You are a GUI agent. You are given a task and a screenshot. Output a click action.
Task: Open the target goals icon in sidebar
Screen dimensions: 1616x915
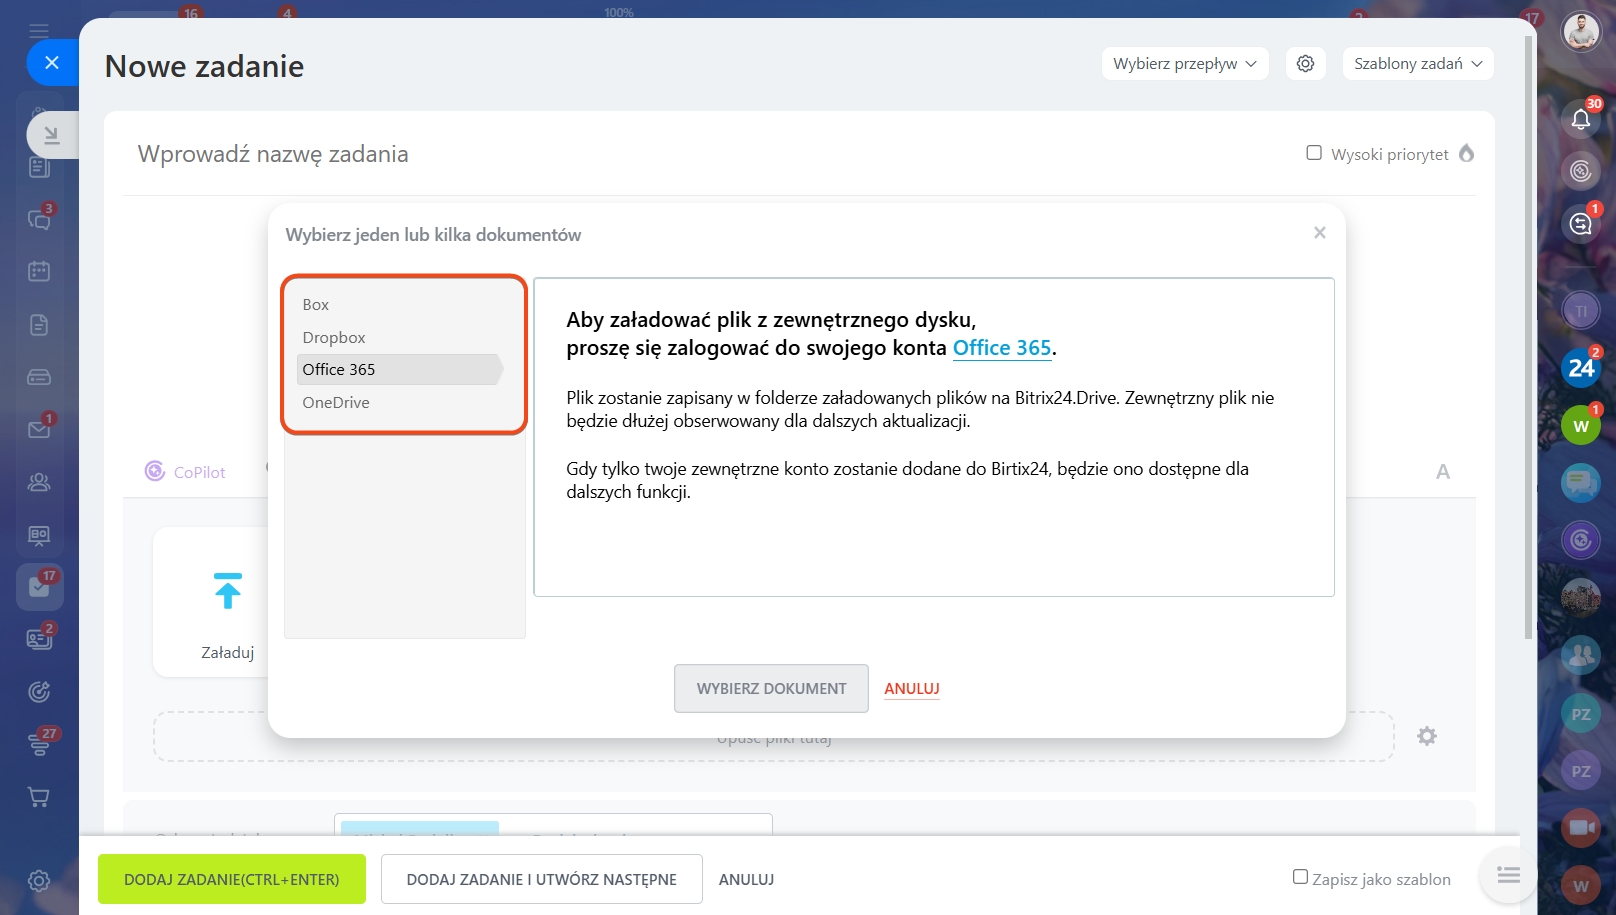[39, 691]
